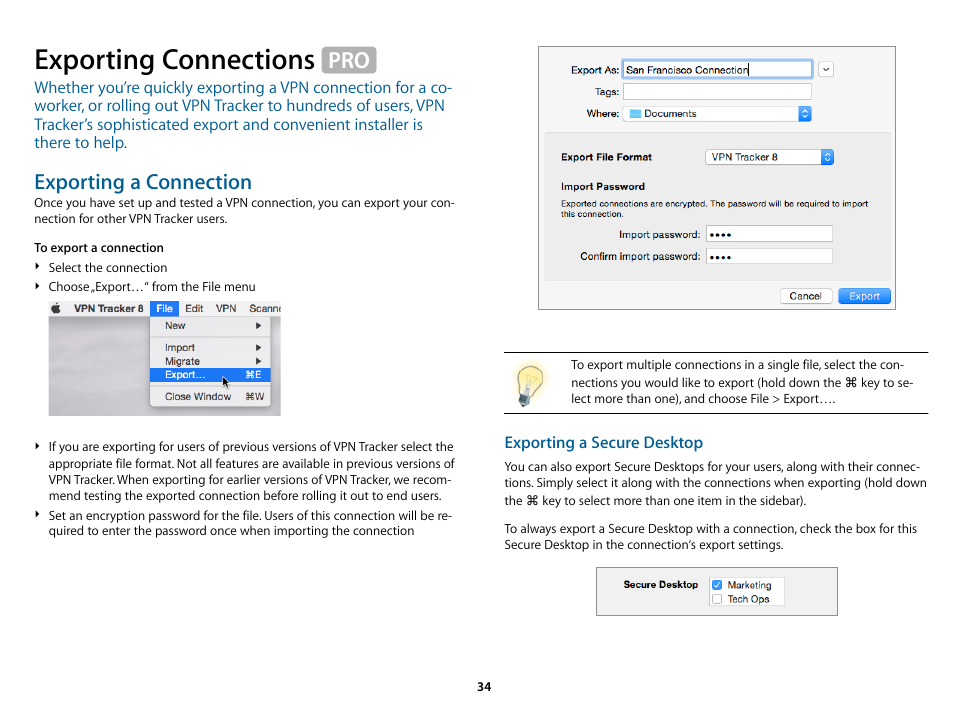The width and height of the screenshot is (954, 724).
Task: Open the Scanner menu in the menu bar
Action: [x=265, y=308]
